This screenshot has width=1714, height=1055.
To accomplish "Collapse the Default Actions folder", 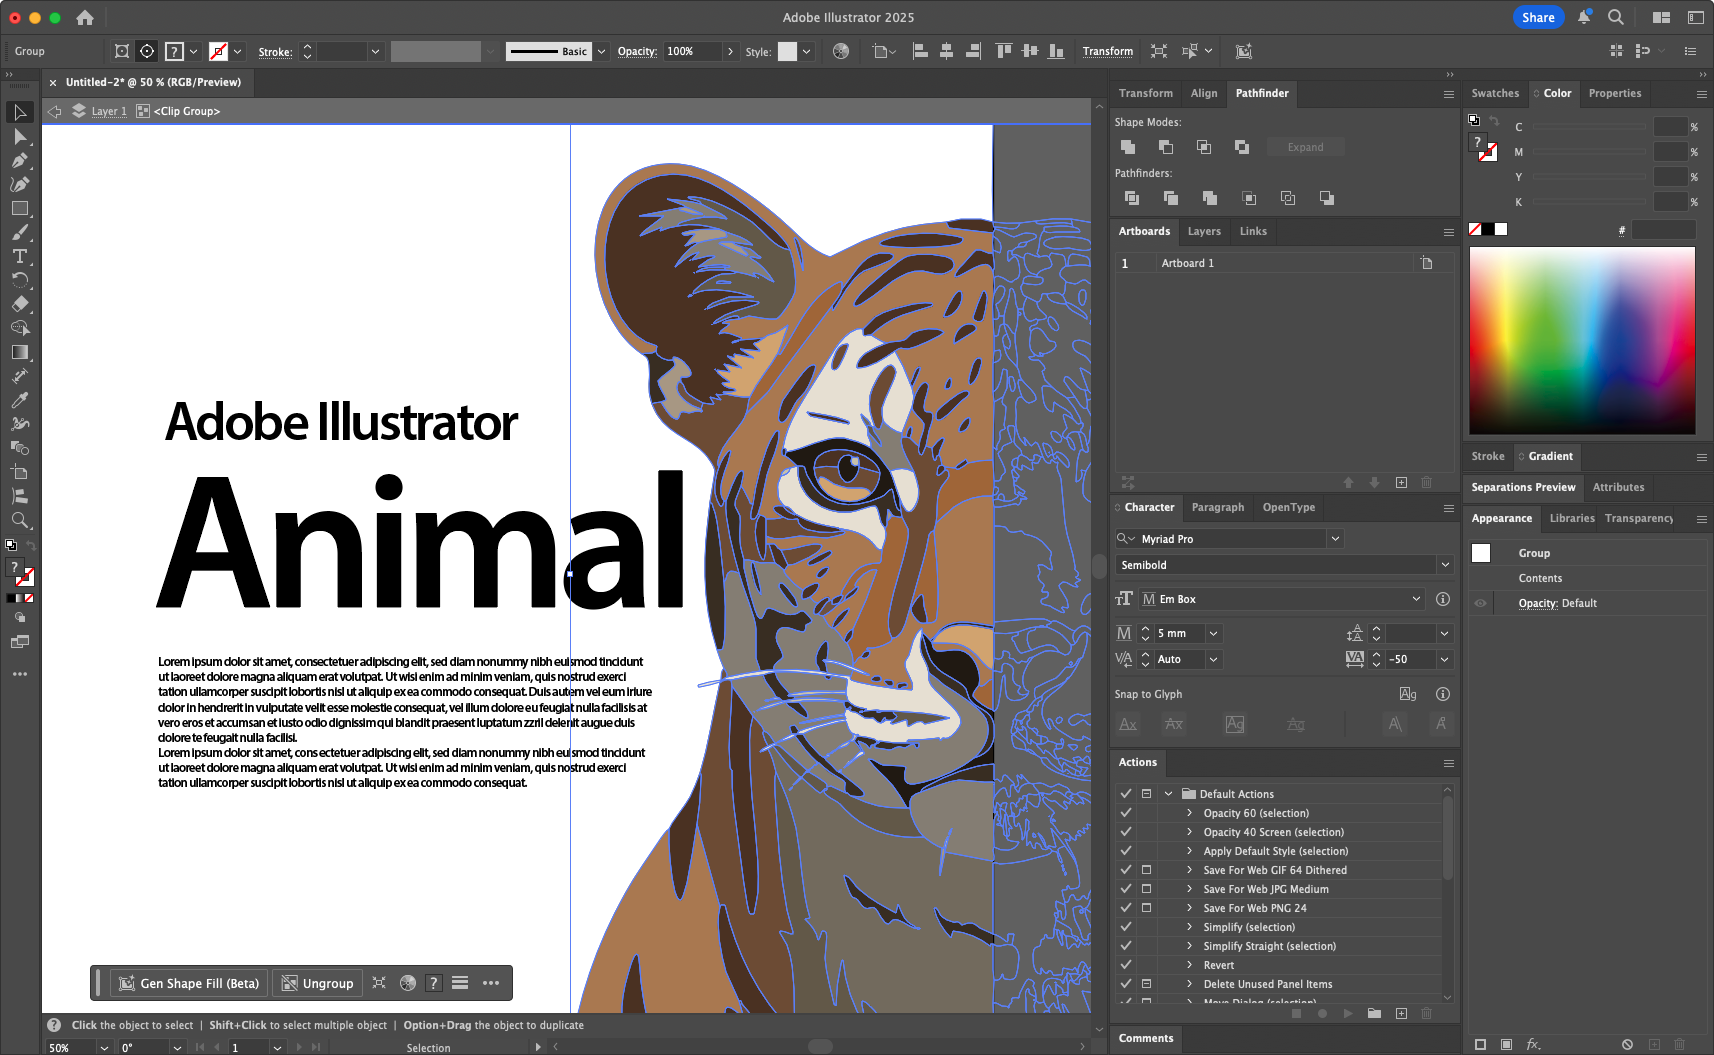I will (x=1168, y=794).
